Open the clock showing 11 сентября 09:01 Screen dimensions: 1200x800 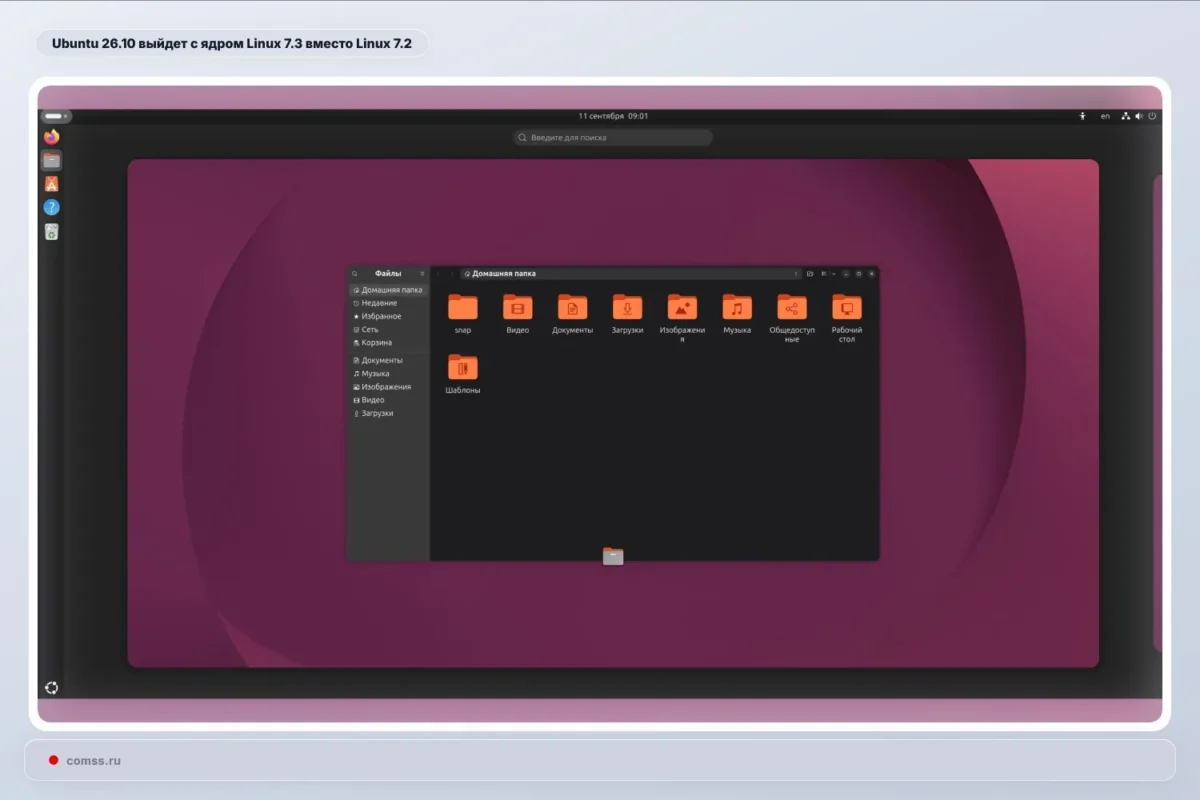tap(613, 116)
